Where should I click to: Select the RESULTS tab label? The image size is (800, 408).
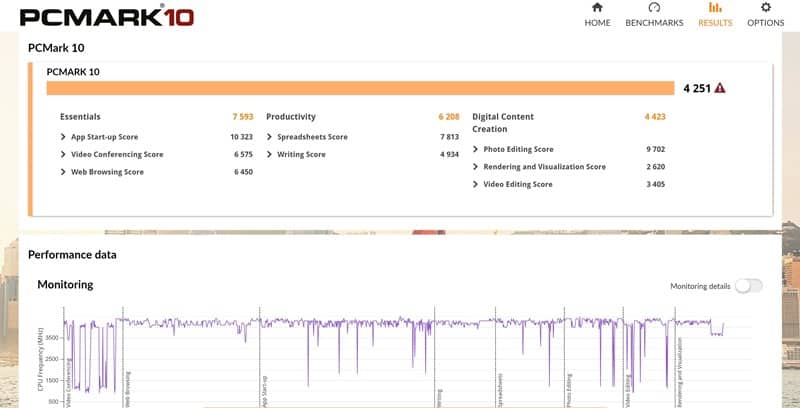715,23
